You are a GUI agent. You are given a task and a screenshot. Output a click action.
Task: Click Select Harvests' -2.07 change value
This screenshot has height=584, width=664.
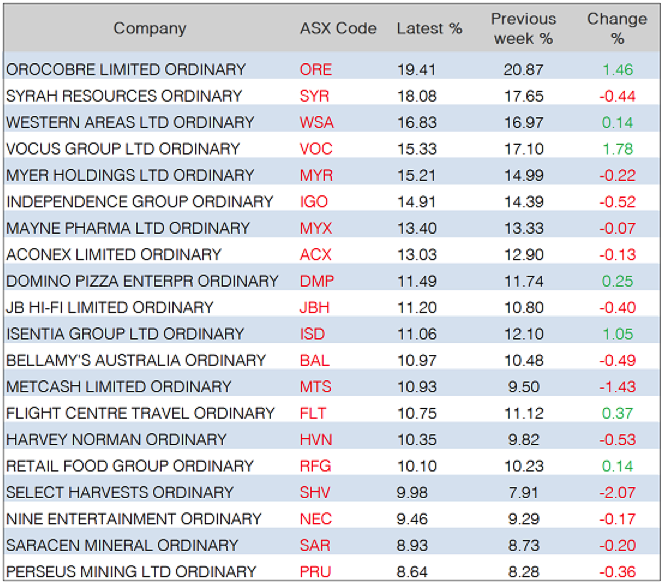coord(617,493)
